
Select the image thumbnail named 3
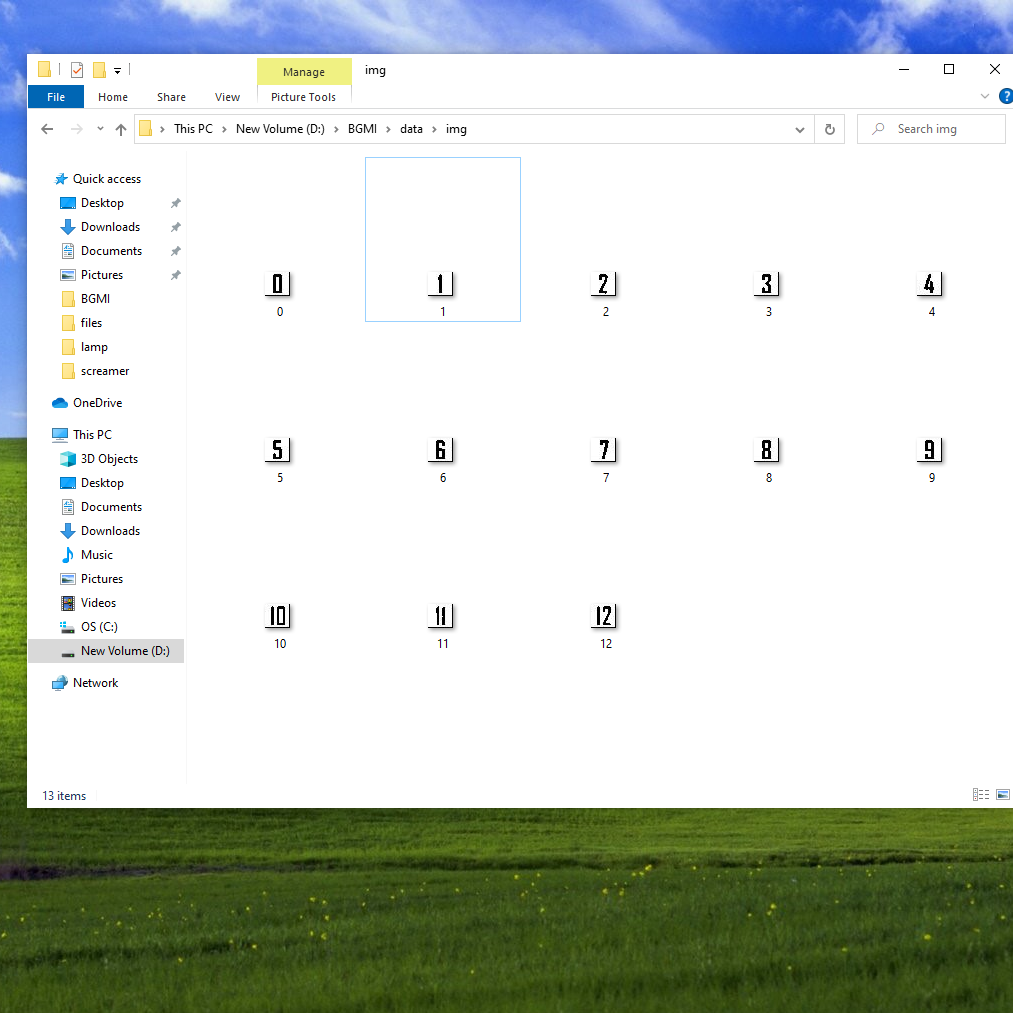click(x=767, y=284)
